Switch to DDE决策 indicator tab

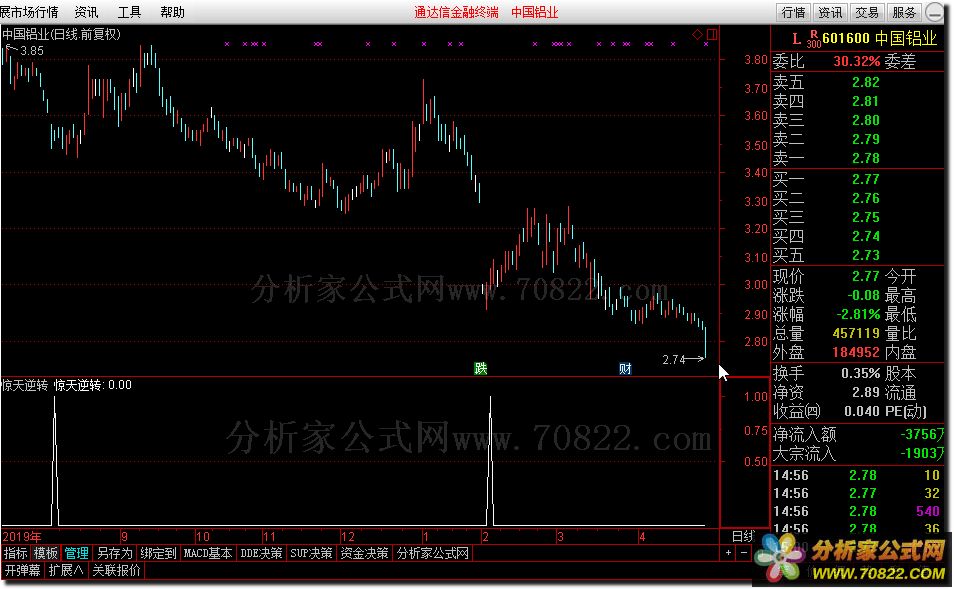tap(262, 553)
